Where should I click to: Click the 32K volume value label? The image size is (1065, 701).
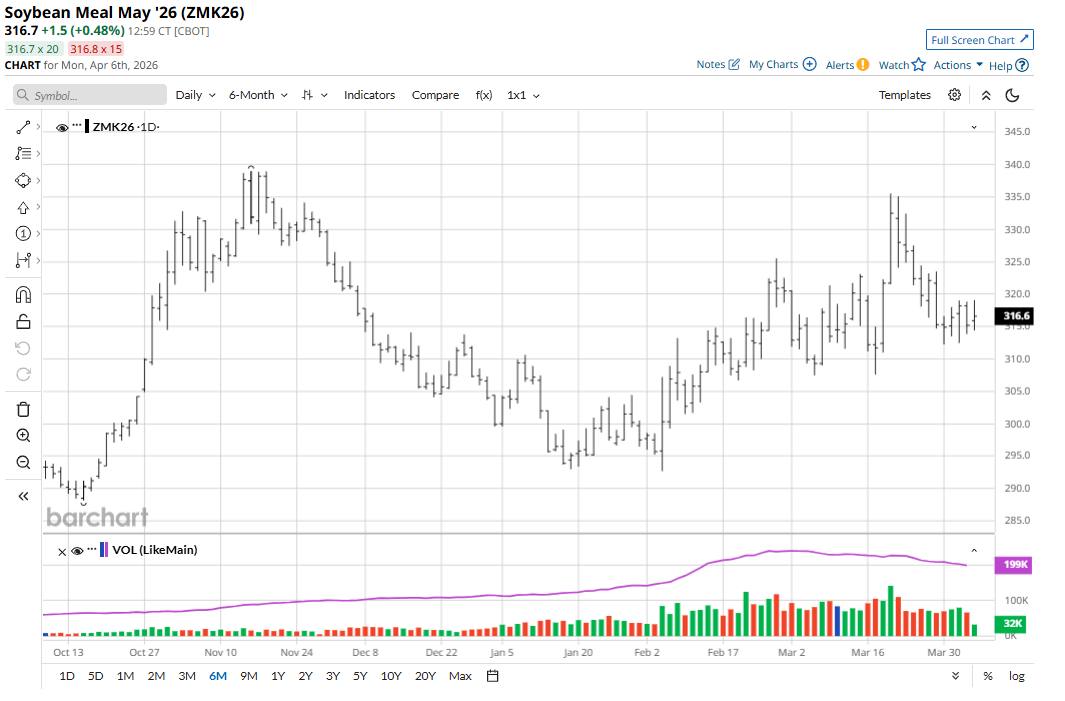click(x=1011, y=624)
